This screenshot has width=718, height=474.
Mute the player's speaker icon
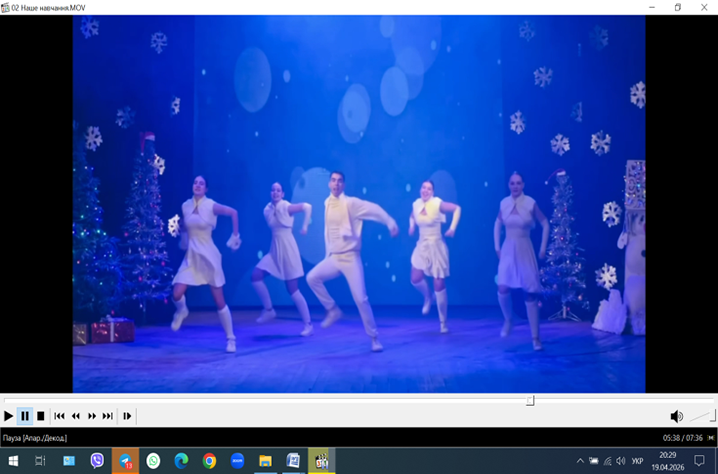tap(676, 416)
